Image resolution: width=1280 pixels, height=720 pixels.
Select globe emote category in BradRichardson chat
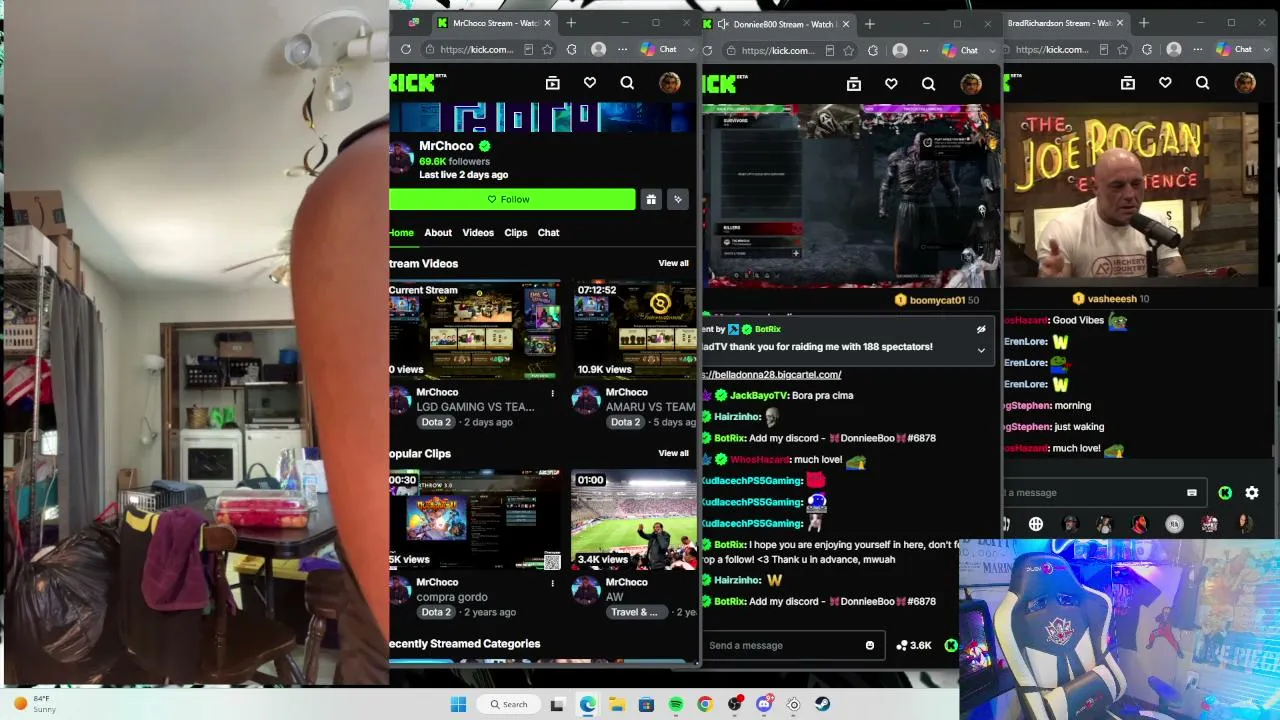[1036, 524]
